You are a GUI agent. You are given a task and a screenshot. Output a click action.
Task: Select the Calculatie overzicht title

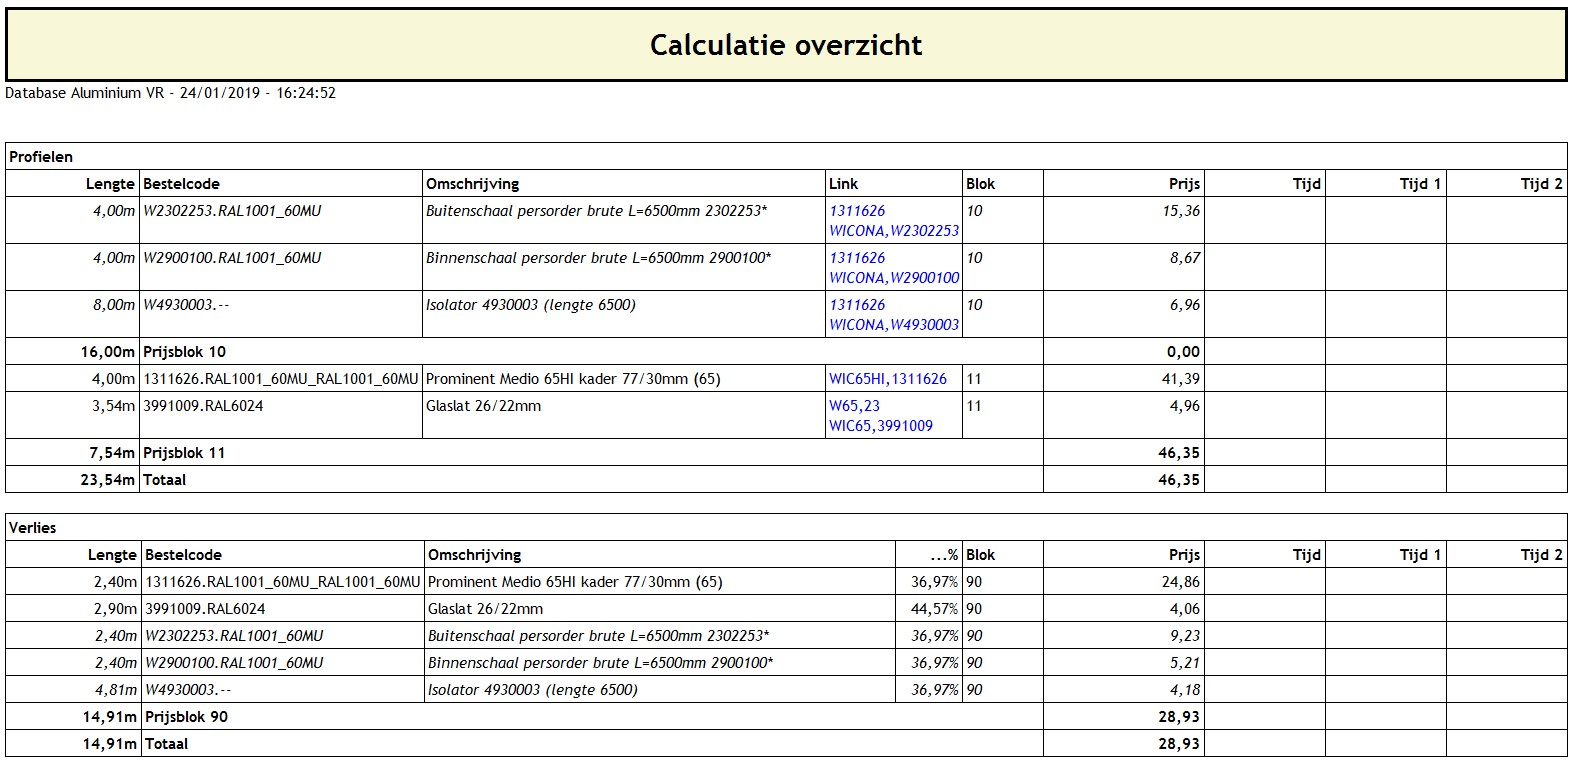[786, 45]
